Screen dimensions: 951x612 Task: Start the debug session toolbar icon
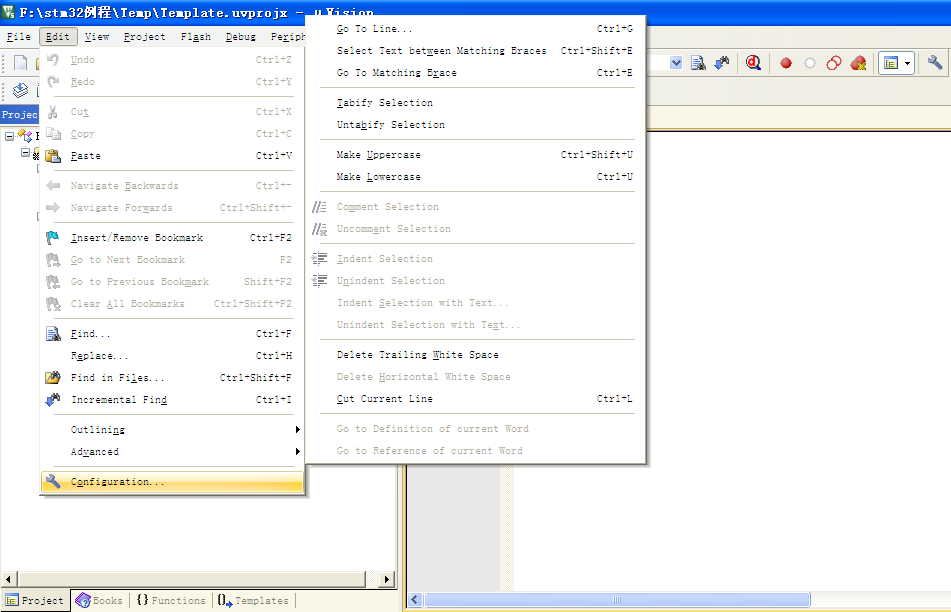753,63
